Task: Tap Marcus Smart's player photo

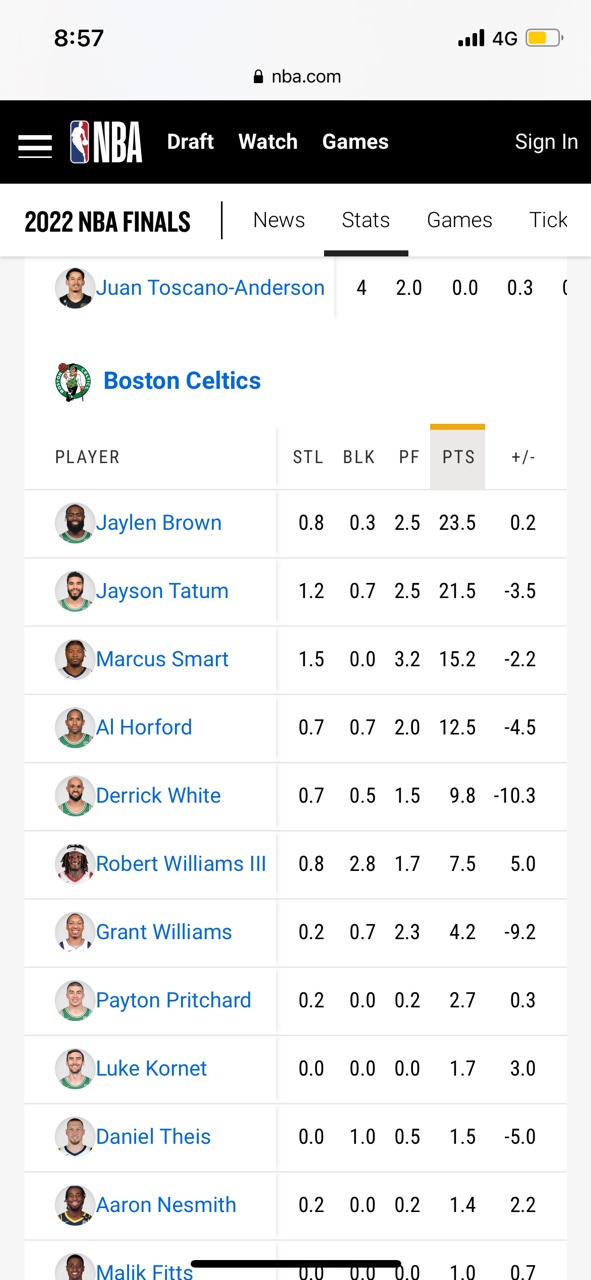Action: tap(75, 659)
